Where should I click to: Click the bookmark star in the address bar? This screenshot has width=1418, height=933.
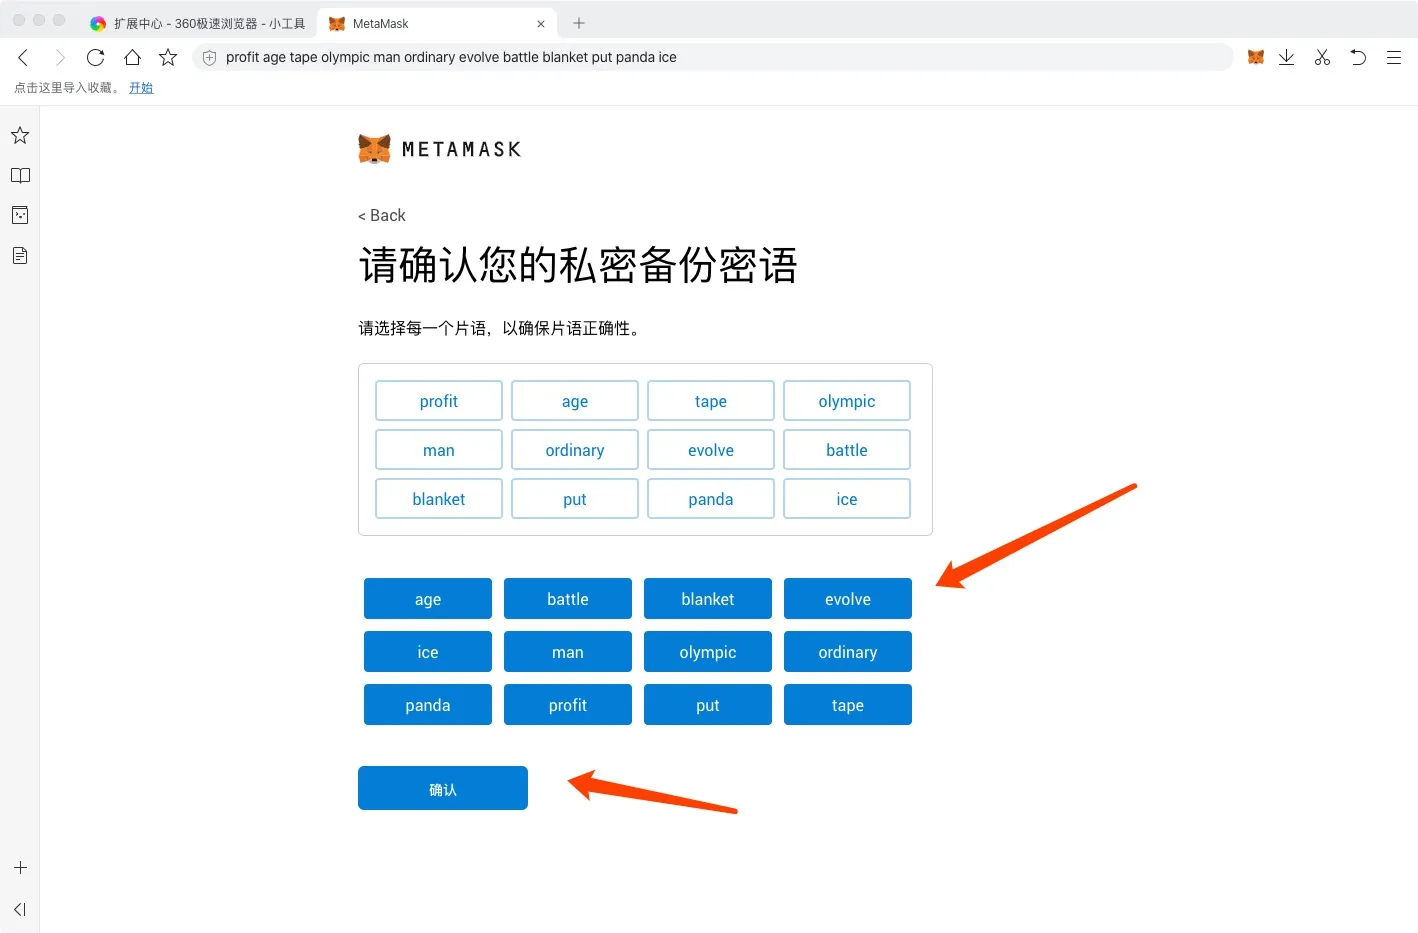(167, 57)
